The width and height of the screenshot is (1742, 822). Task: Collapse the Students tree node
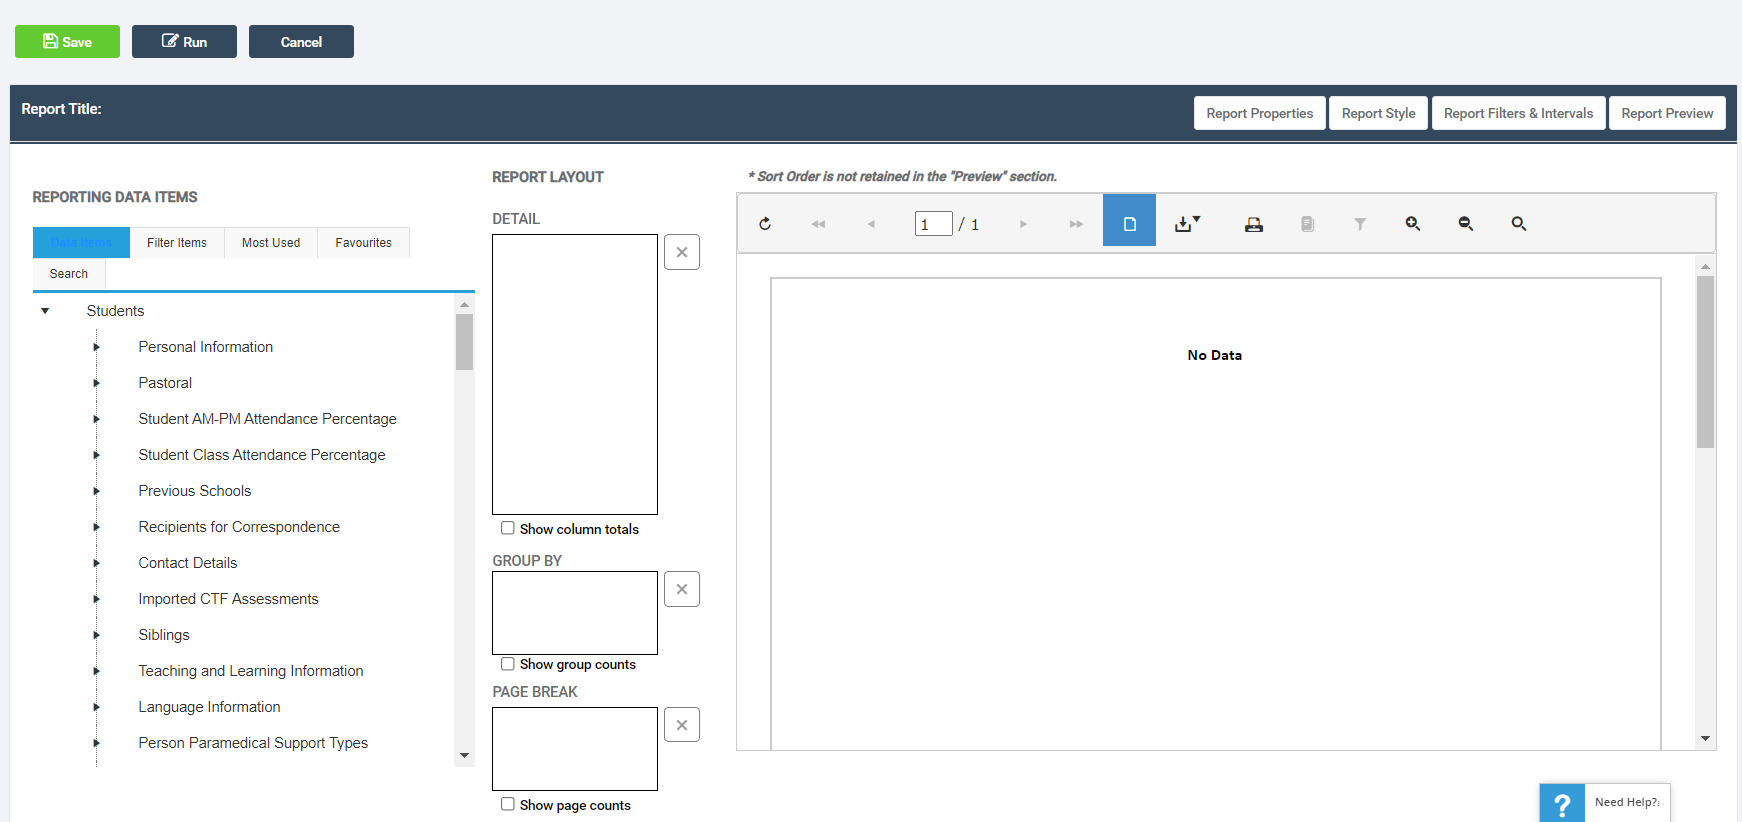[x=45, y=311]
